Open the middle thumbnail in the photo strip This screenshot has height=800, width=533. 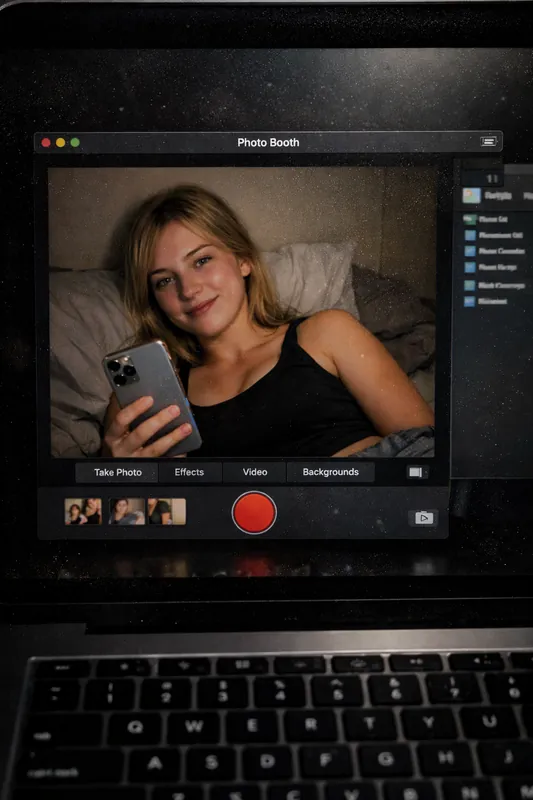126,512
